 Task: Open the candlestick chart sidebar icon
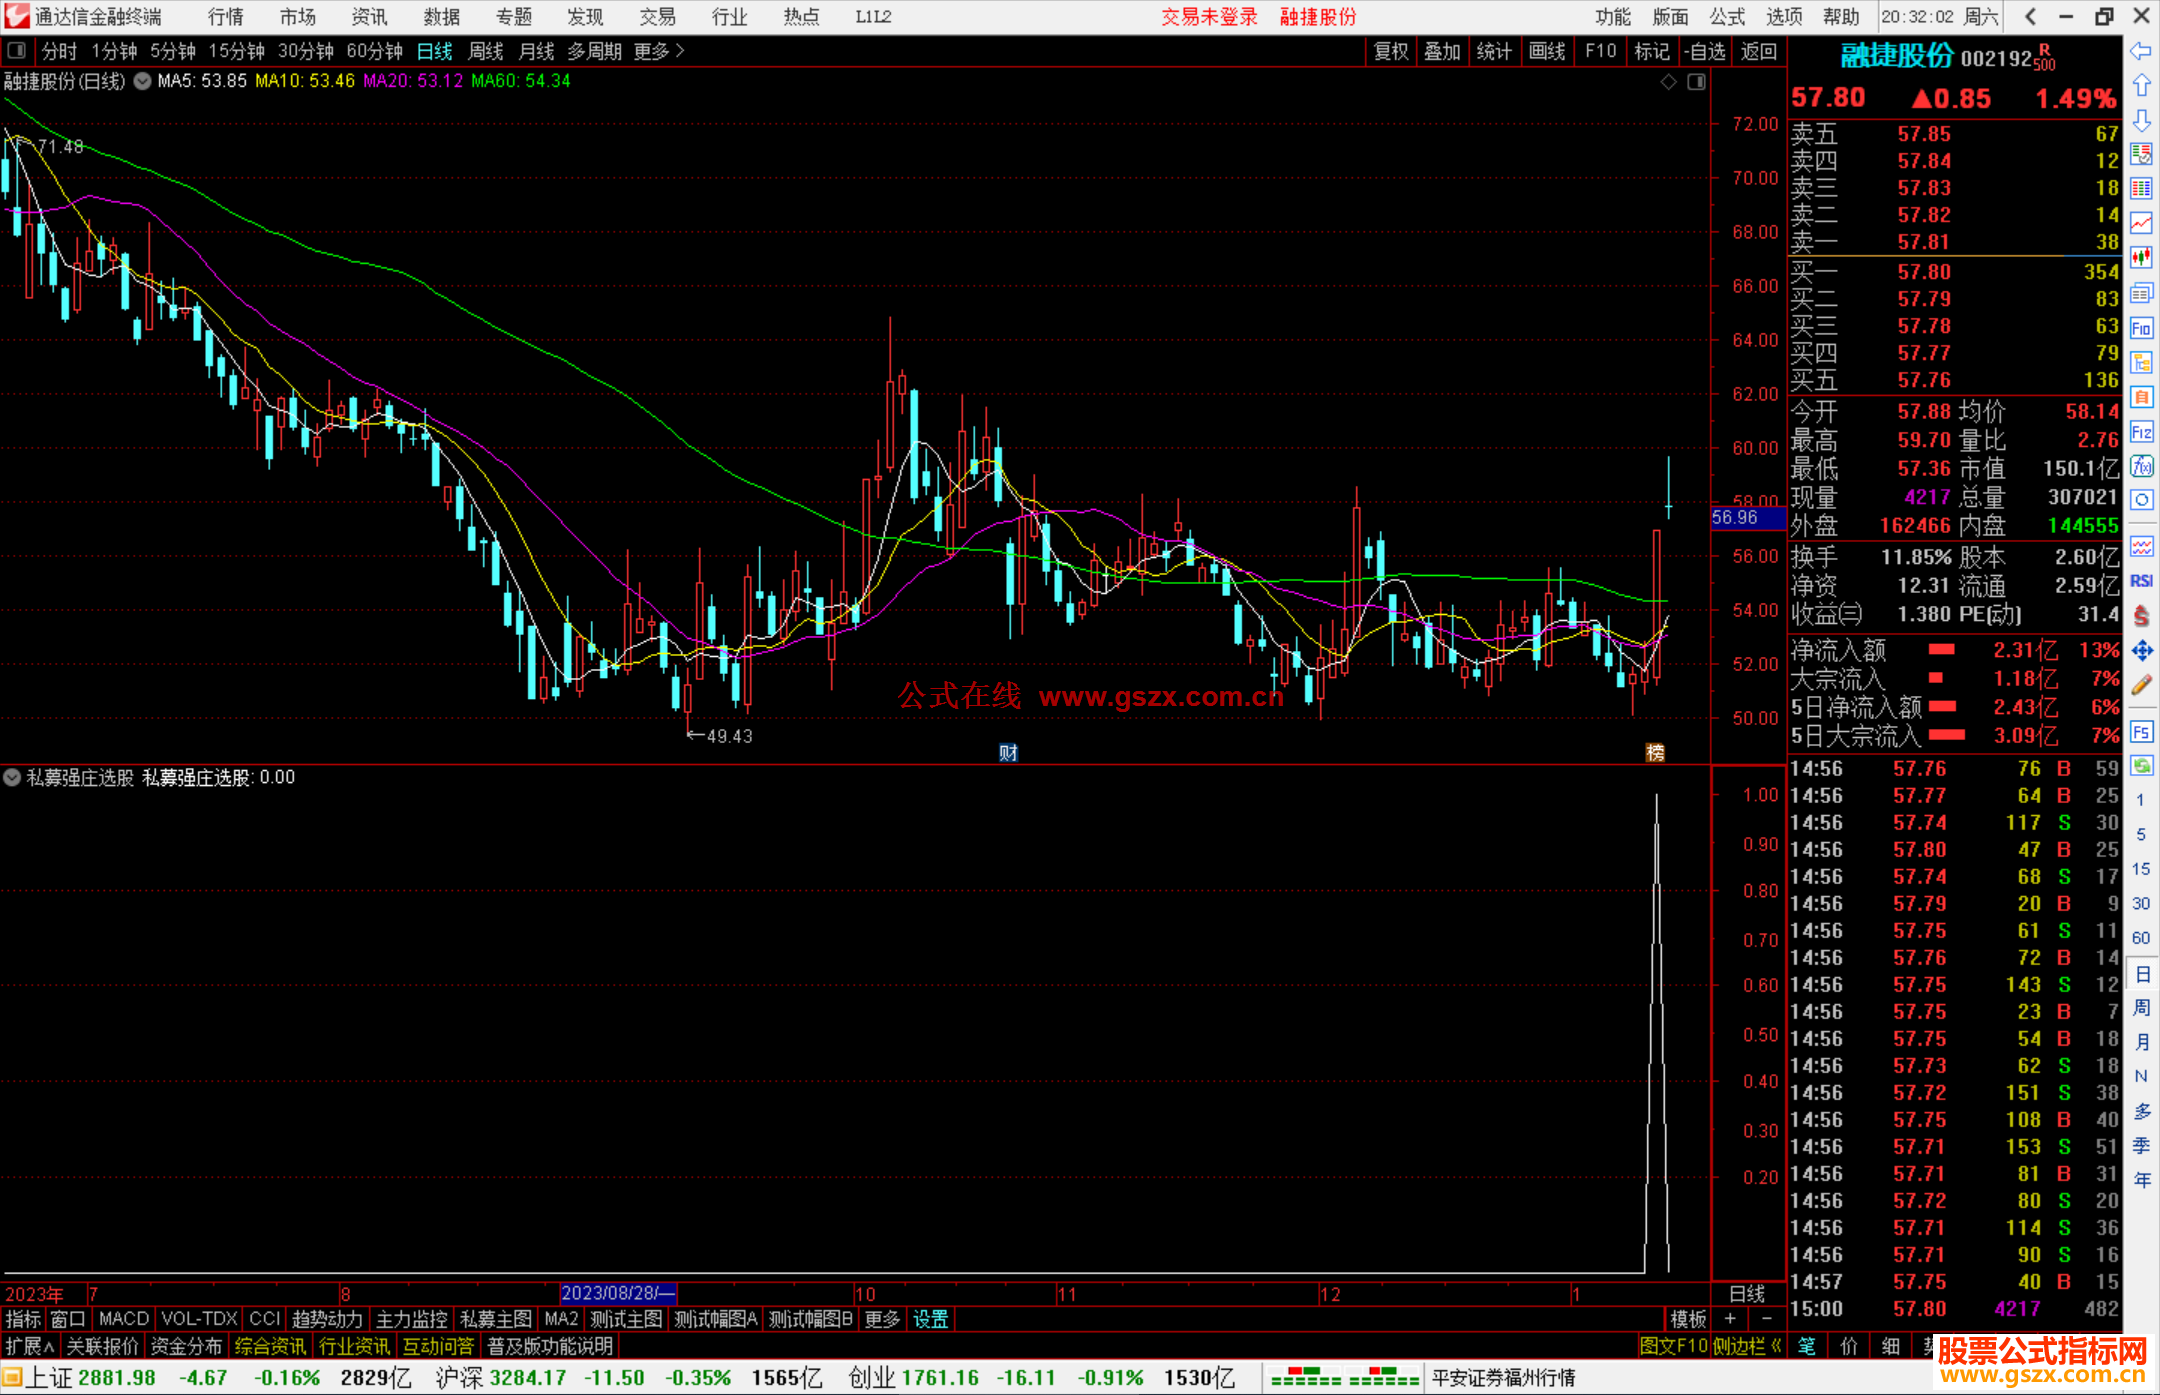click(2141, 257)
